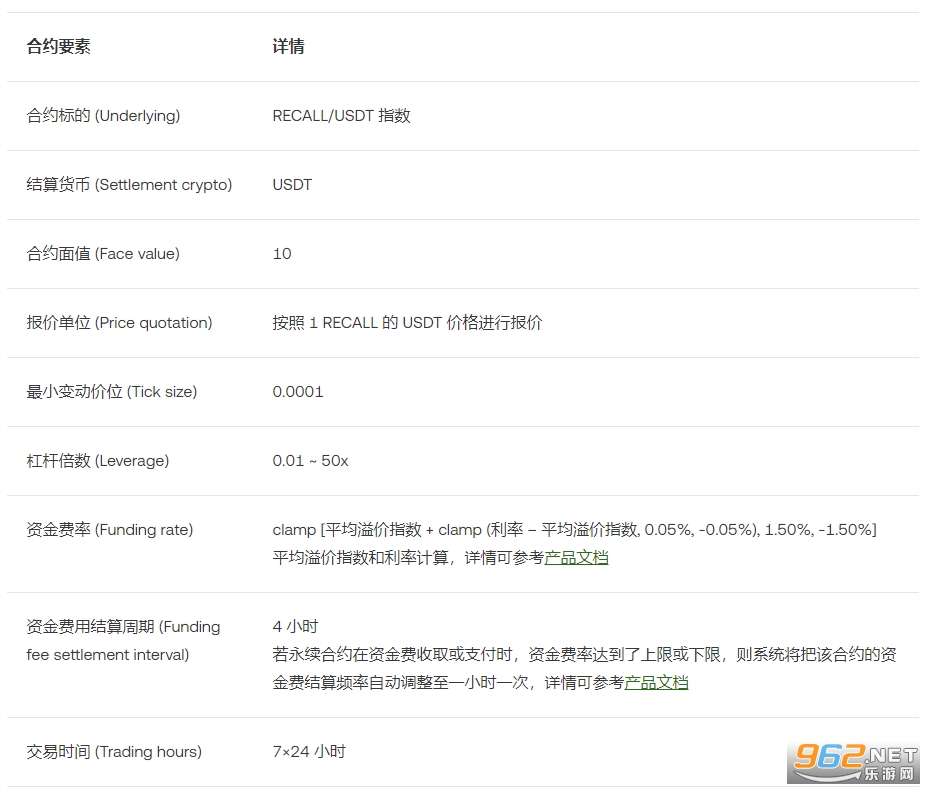This screenshot has height=790, width=926.
Task: Select the 报价单位 (Price quotation) label
Action: pos(119,323)
